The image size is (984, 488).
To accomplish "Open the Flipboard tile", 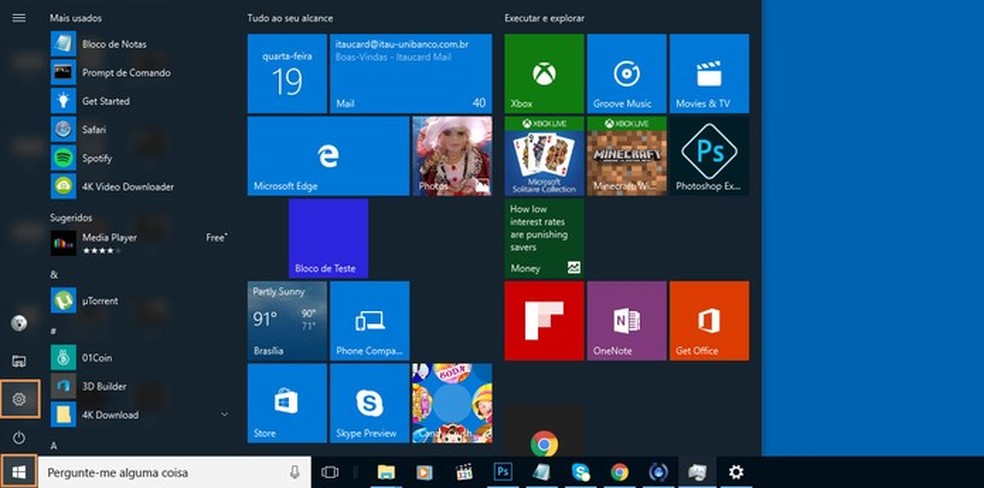I will click(544, 321).
